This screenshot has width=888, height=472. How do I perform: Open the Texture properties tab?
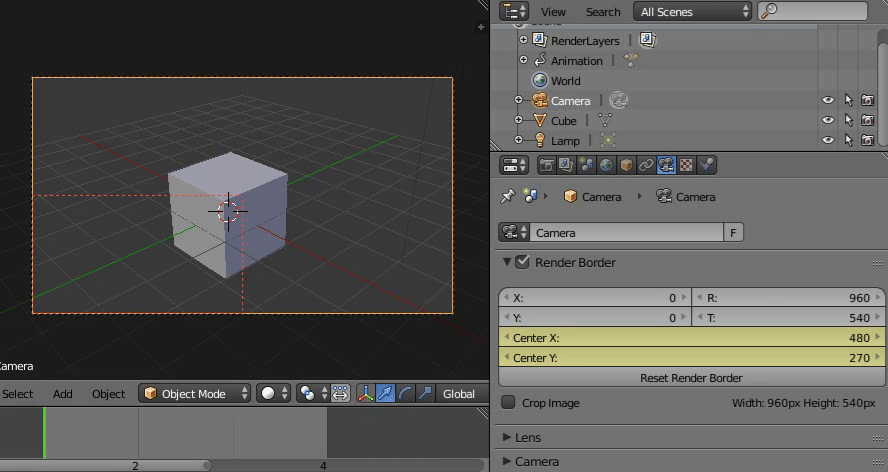686,165
